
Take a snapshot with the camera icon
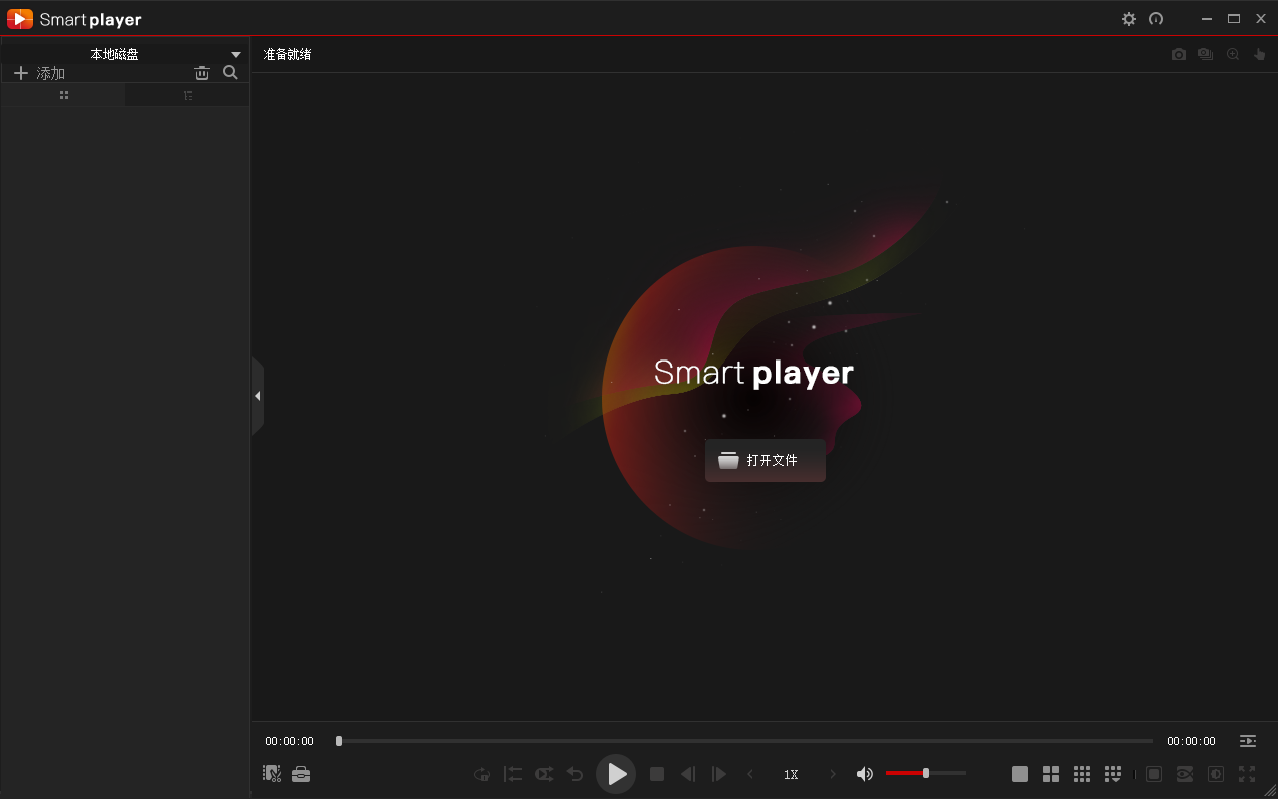tap(1179, 55)
